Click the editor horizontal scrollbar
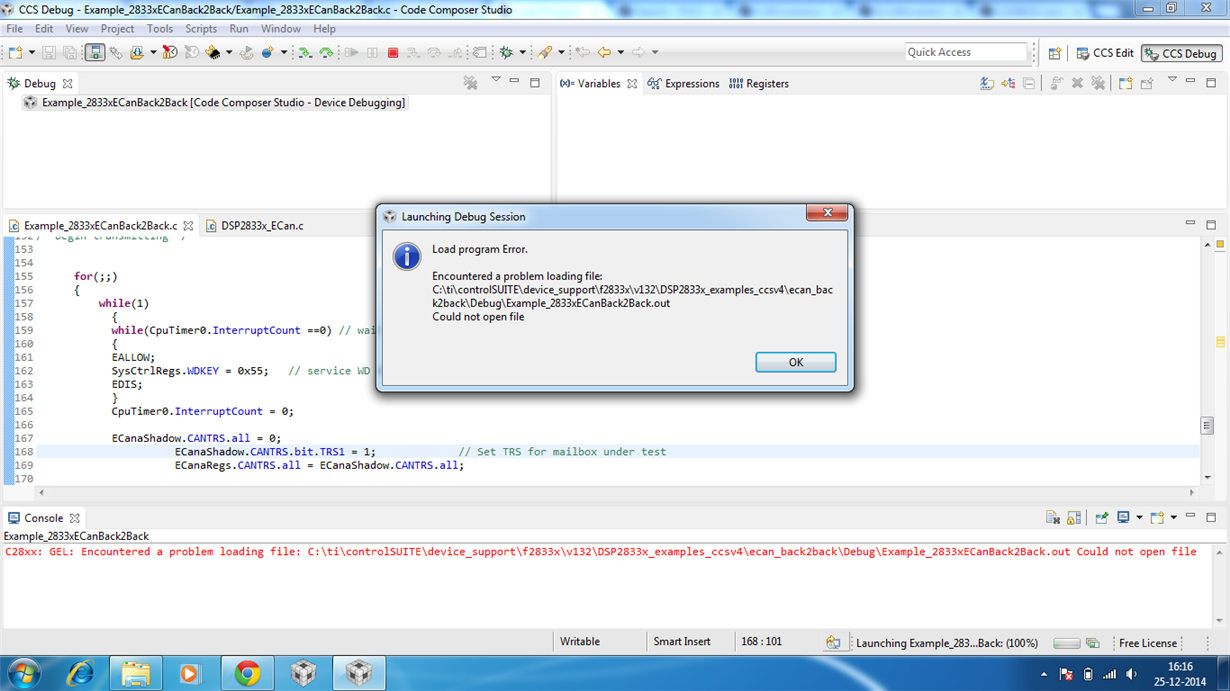This screenshot has height=691, width=1230. click(615, 492)
